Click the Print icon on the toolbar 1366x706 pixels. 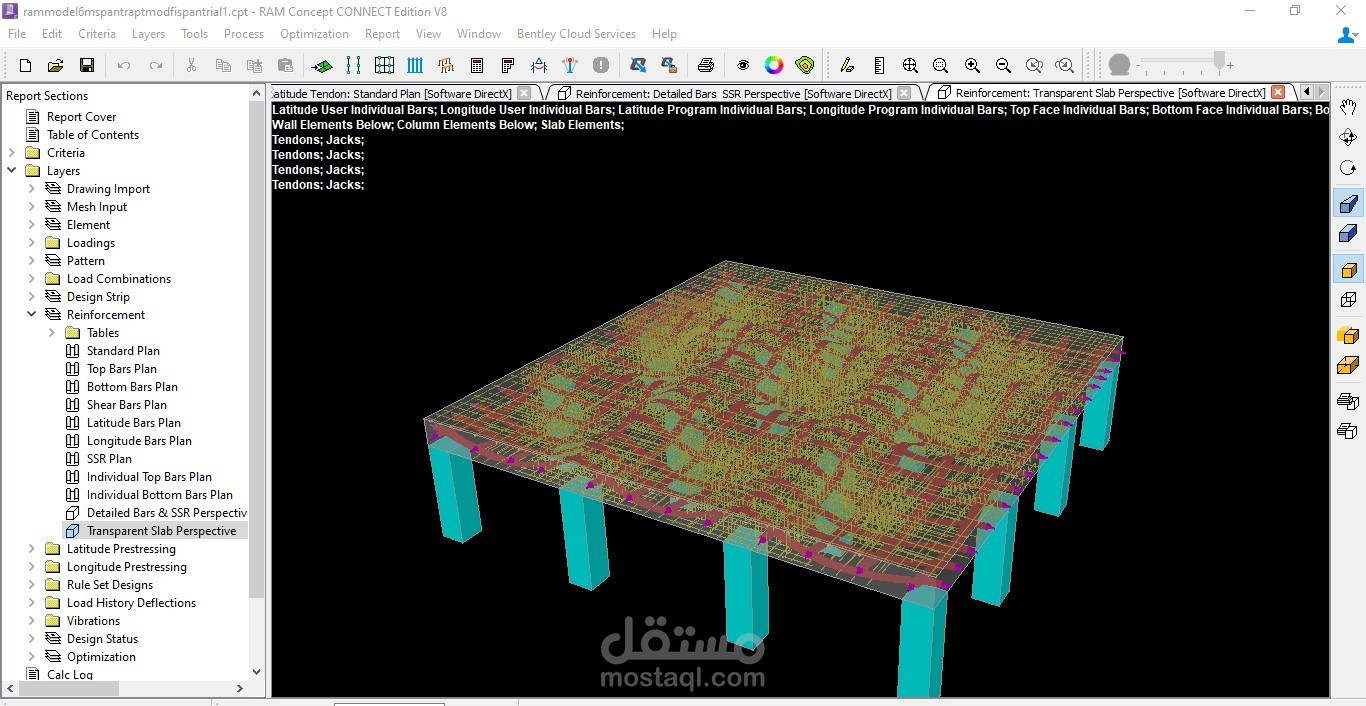click(x=706, y=65)
